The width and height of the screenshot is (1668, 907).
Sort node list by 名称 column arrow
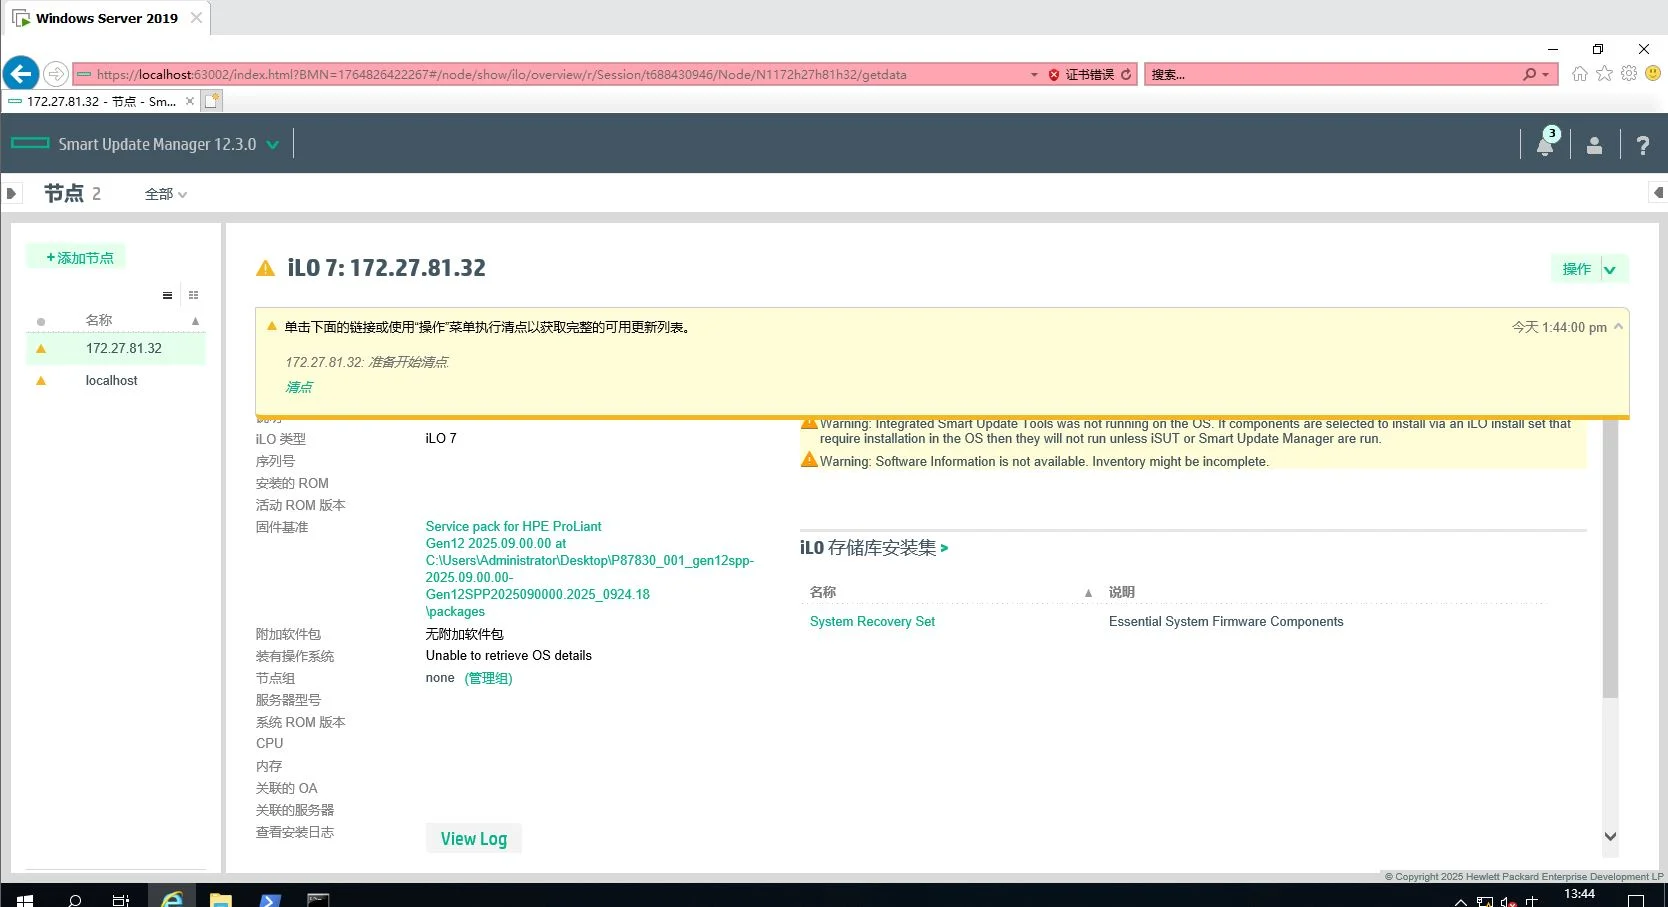[x=196, y=321]
